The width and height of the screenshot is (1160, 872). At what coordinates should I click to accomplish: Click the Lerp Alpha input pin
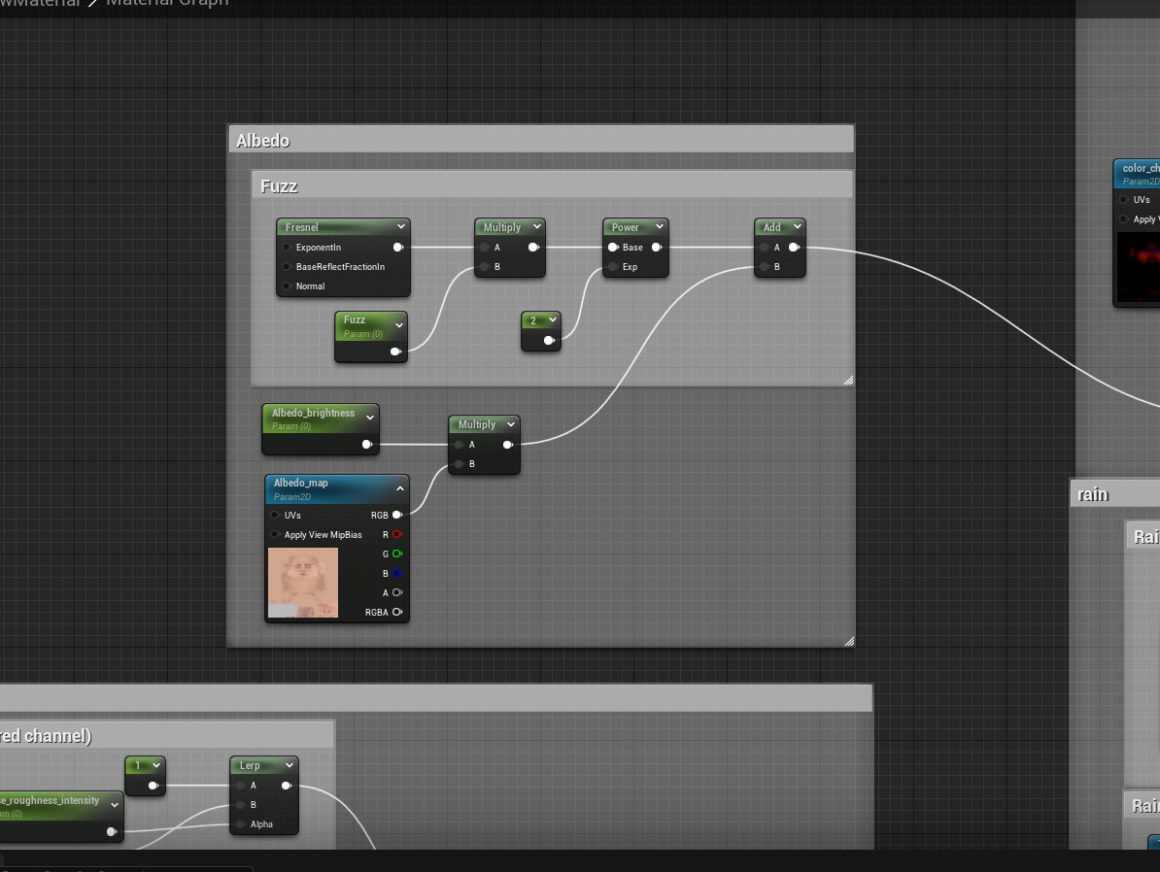[x=240, y=824]
